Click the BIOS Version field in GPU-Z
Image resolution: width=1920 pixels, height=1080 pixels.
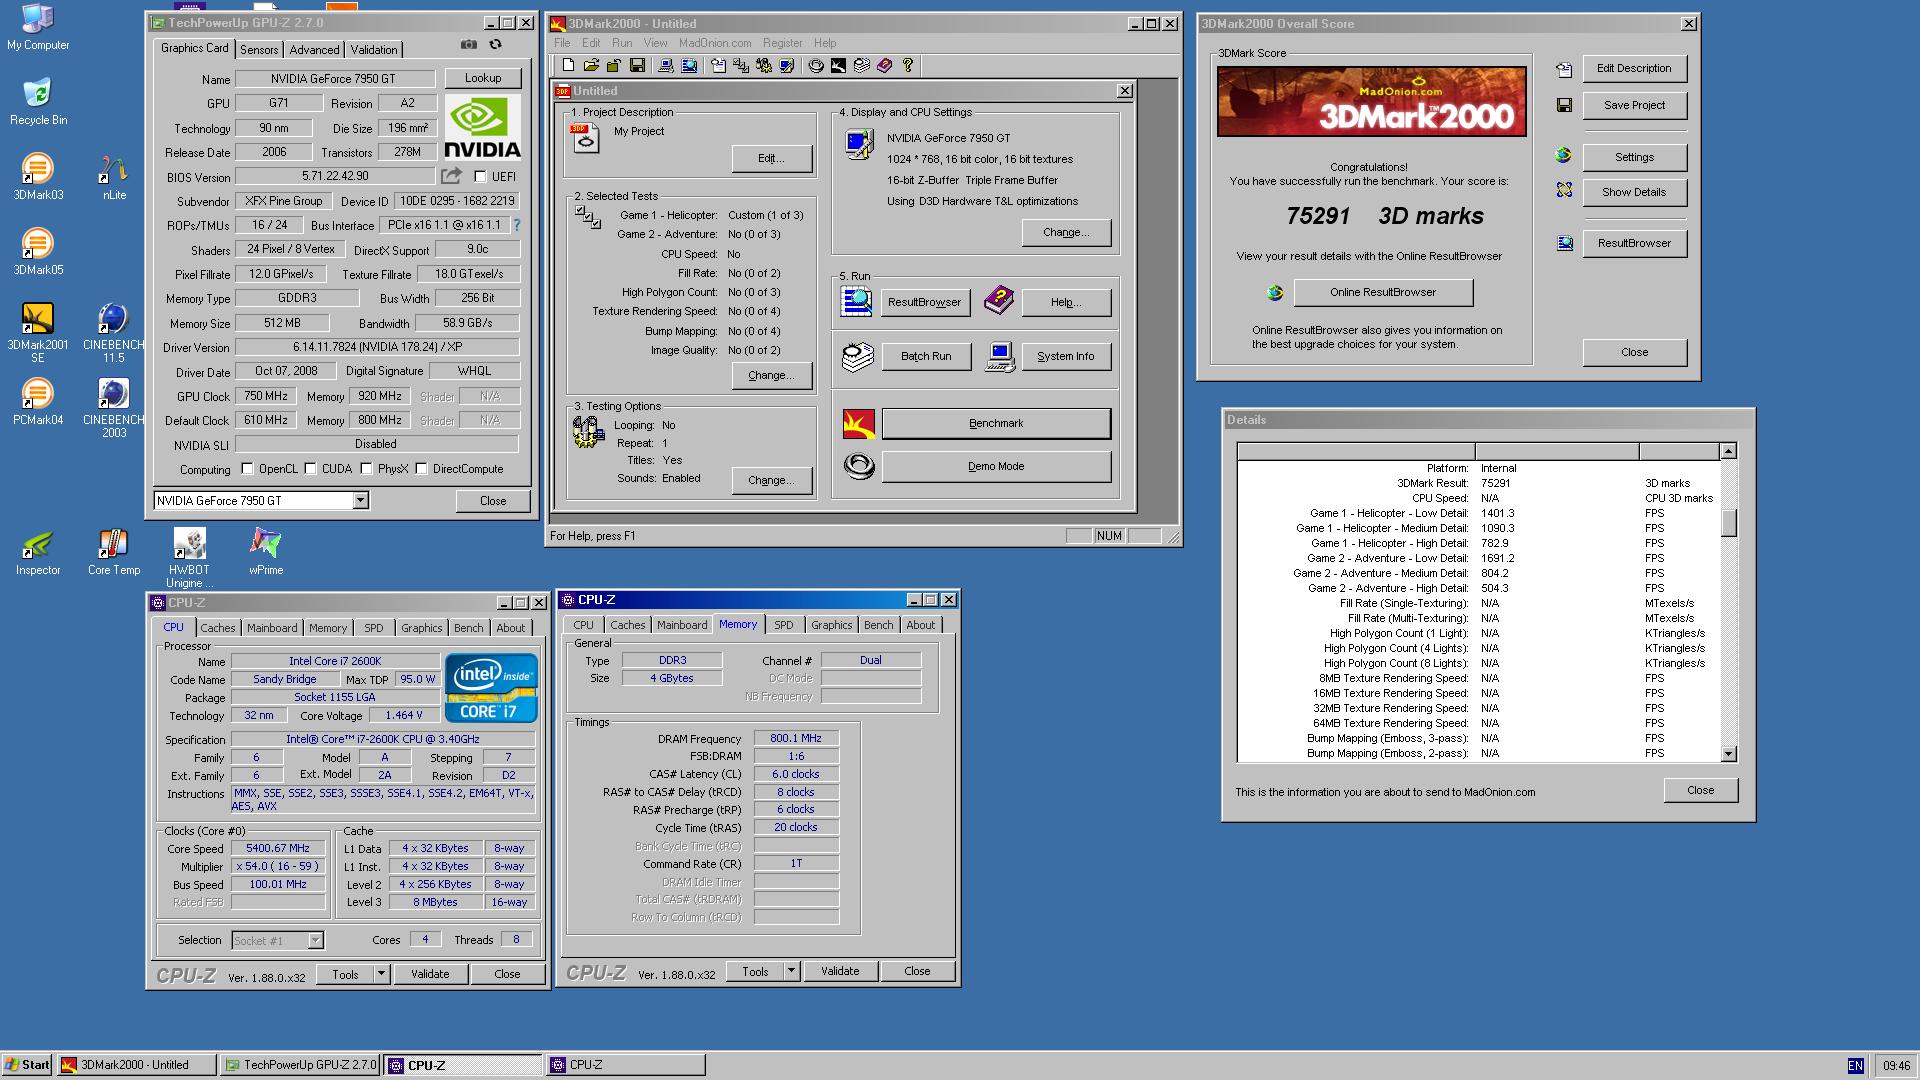click(335, 176)
